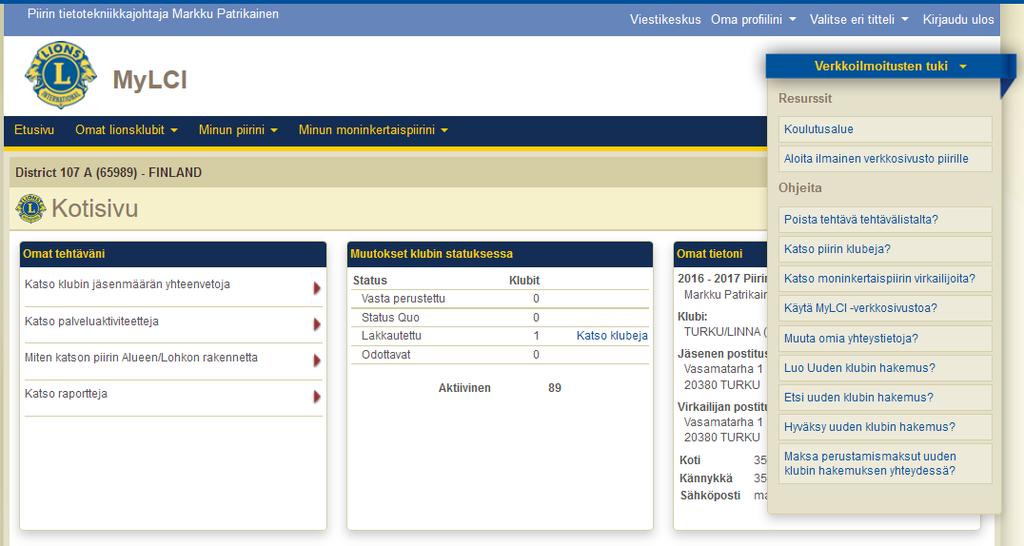Click the Odottavat status label
1024x546 pixels.
386,355
